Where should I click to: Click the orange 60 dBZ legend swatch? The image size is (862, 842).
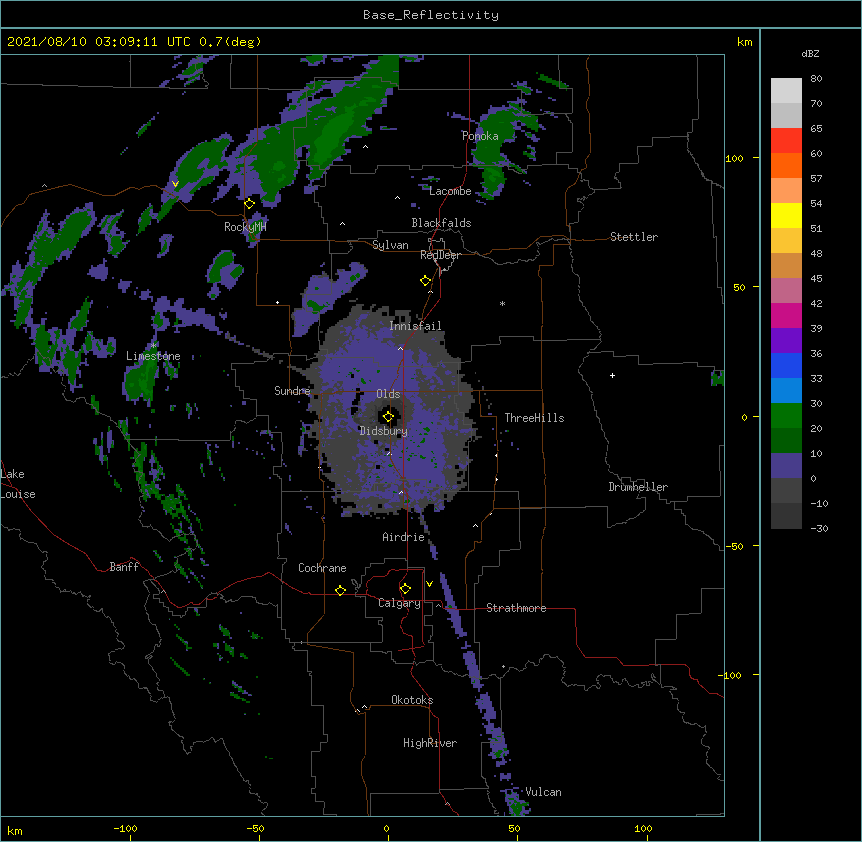[786, 165]
